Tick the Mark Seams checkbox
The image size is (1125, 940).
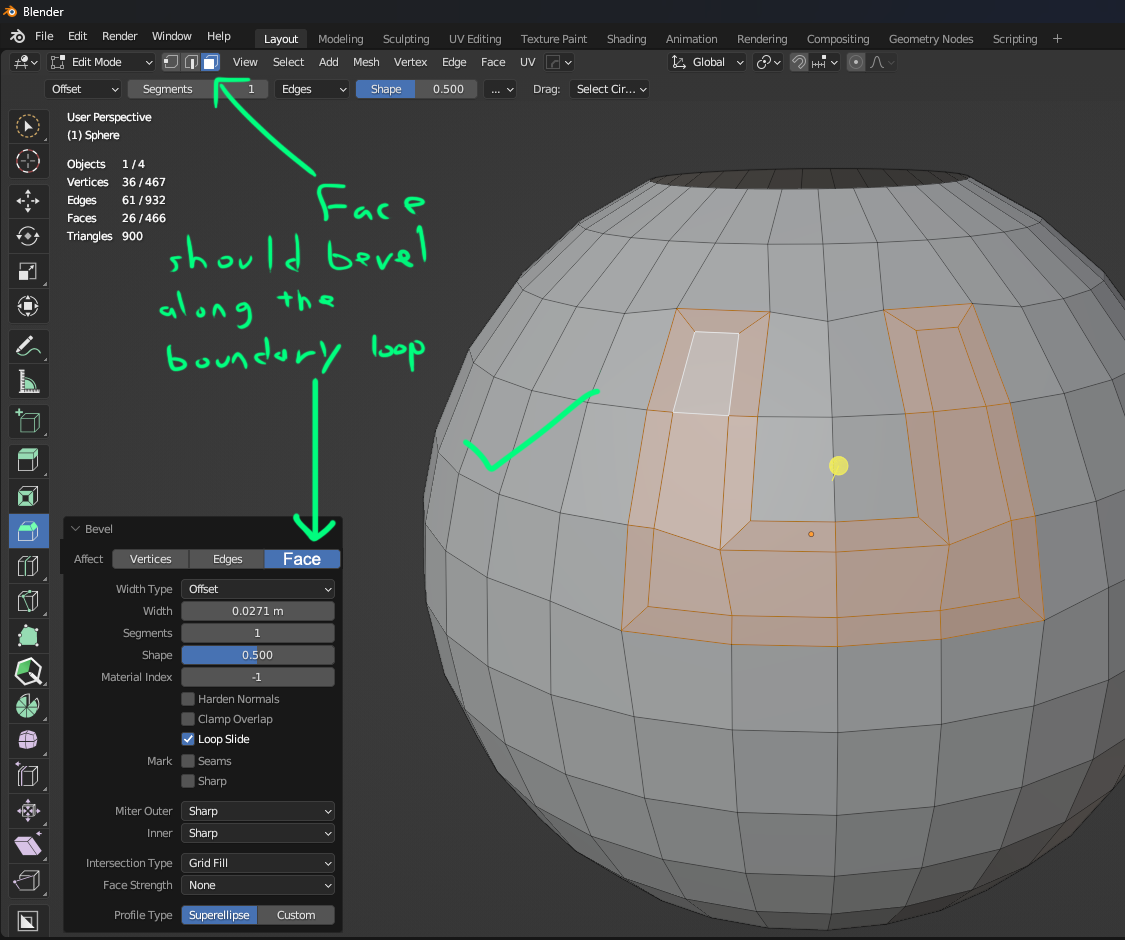click(x=188, y=761)
